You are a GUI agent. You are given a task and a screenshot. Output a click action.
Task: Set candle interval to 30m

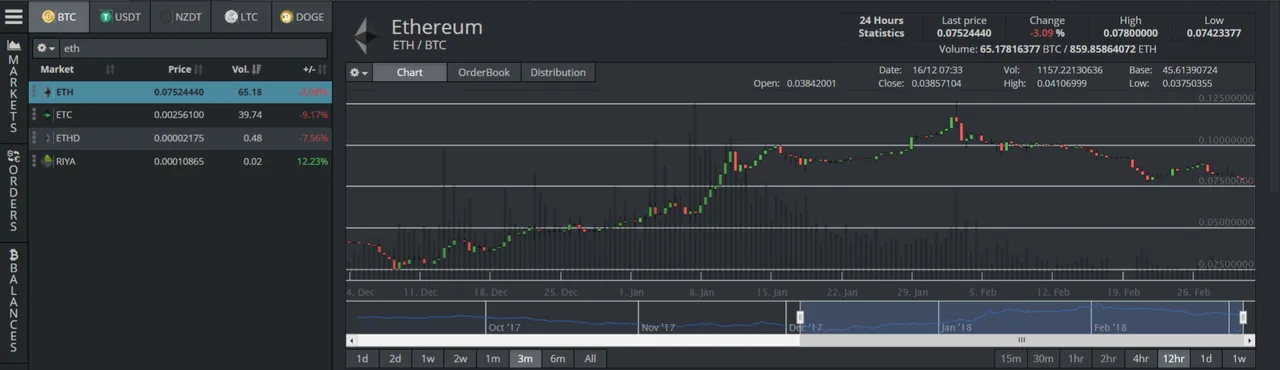[1043, 358]
